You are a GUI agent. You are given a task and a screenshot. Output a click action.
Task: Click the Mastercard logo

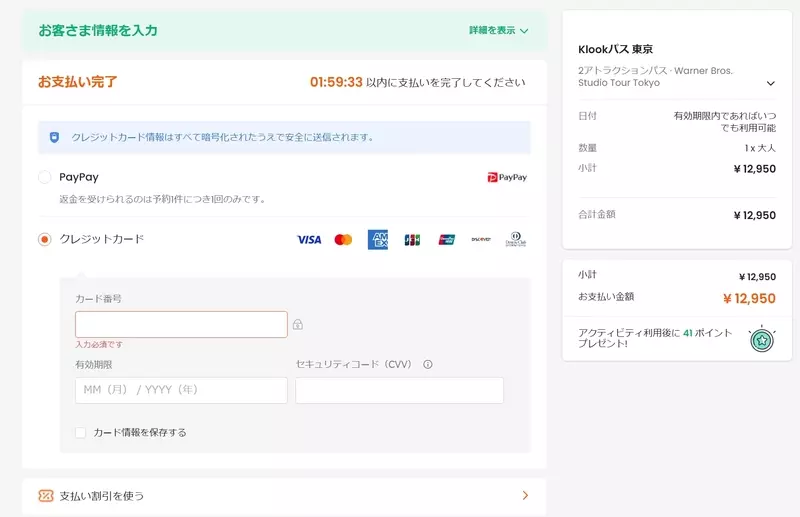343,240
